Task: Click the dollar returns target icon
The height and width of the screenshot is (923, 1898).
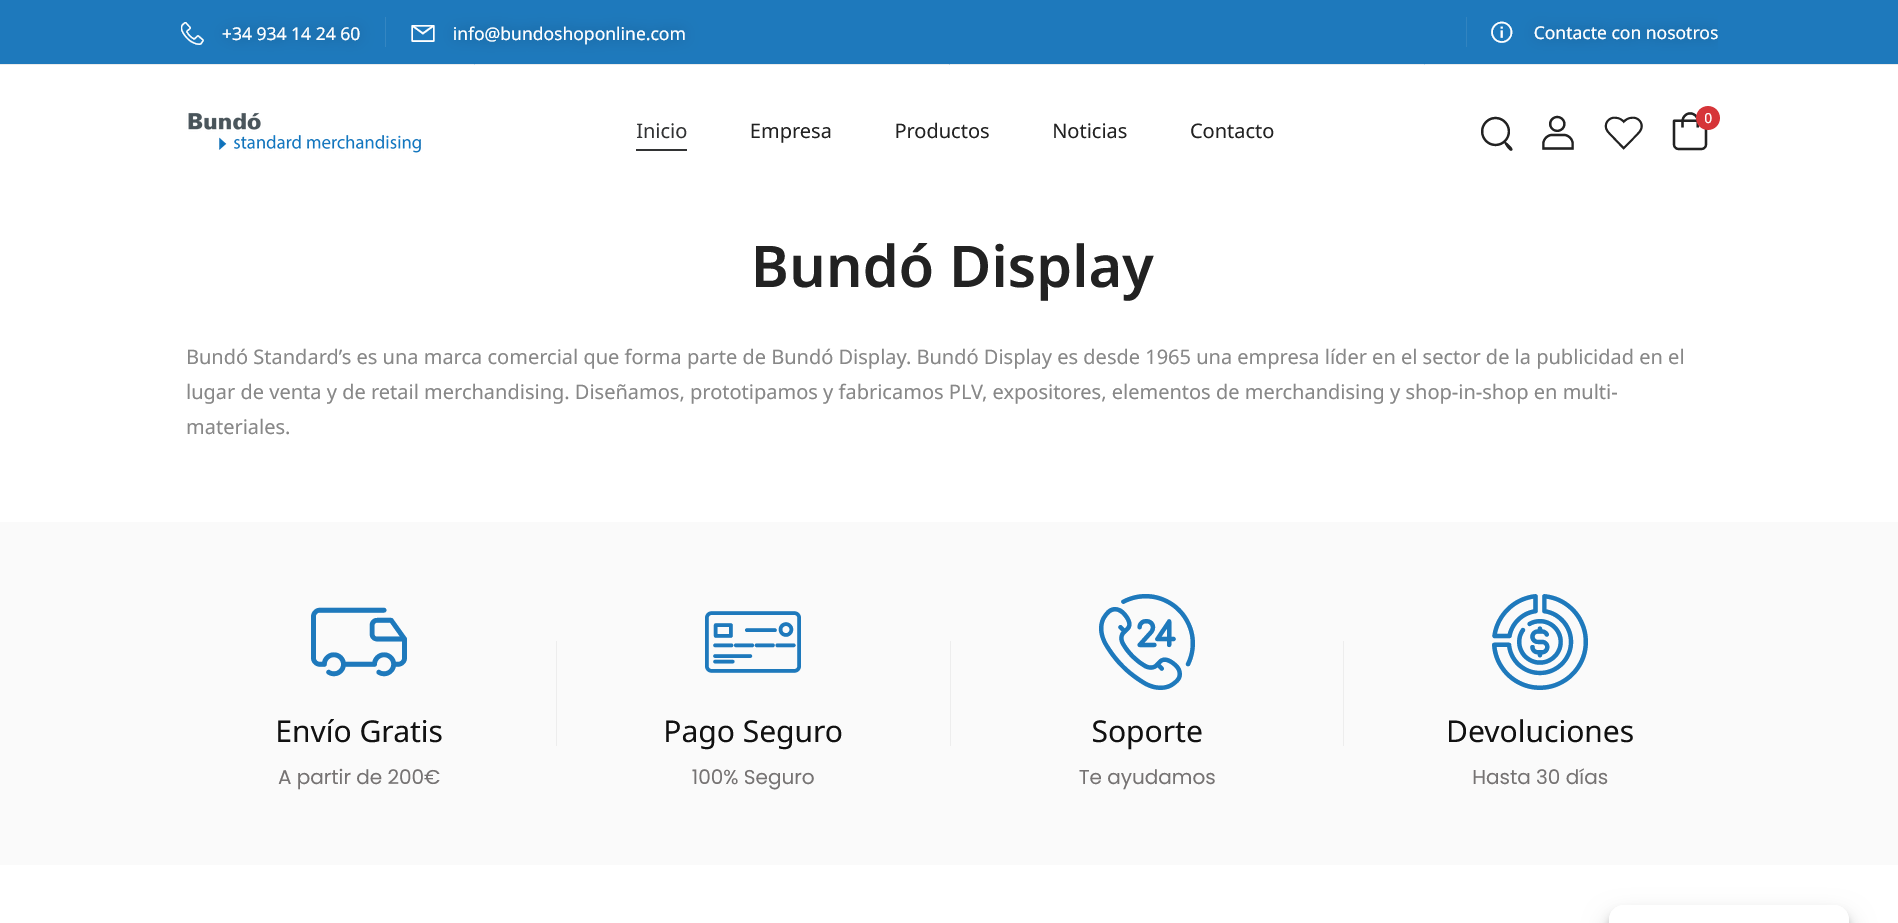Action: click(1540, 642)
